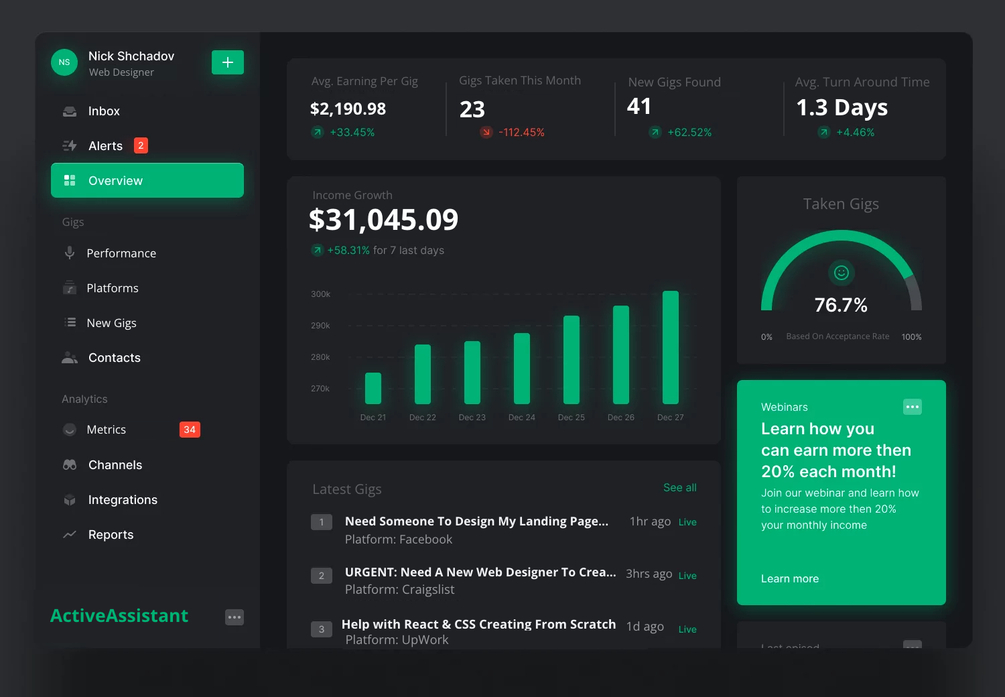This screenshot has width=1005, height=697.
Task: Click the ActiveAssistant logo
Action: pos(119,616)
